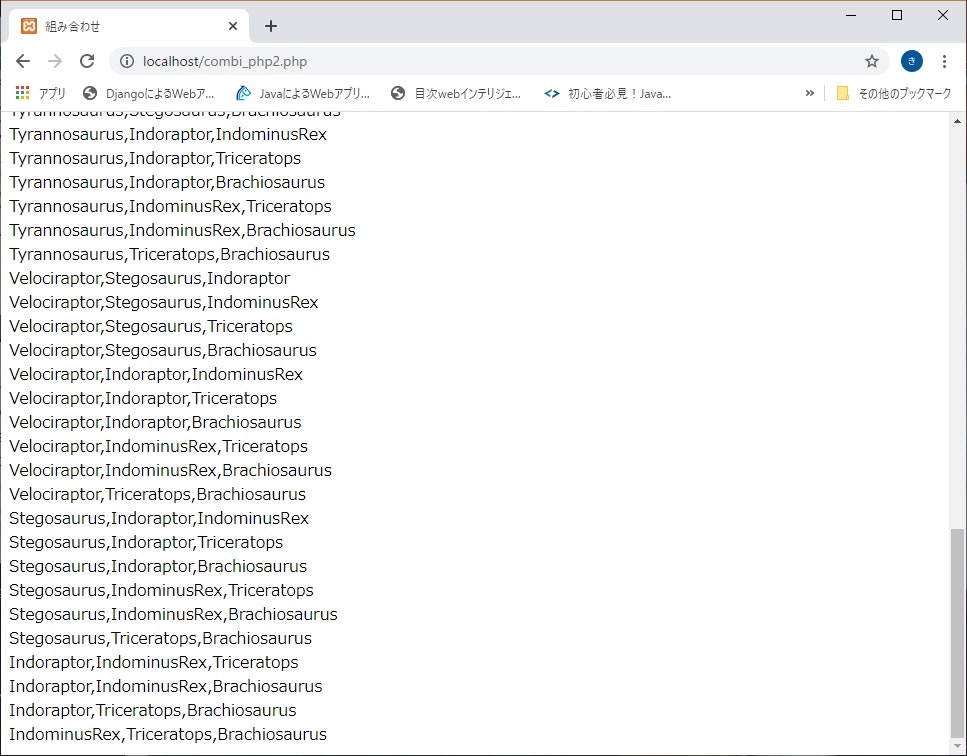
Task: View site information via the circled-i icon
Action: [x=126, y=61]
